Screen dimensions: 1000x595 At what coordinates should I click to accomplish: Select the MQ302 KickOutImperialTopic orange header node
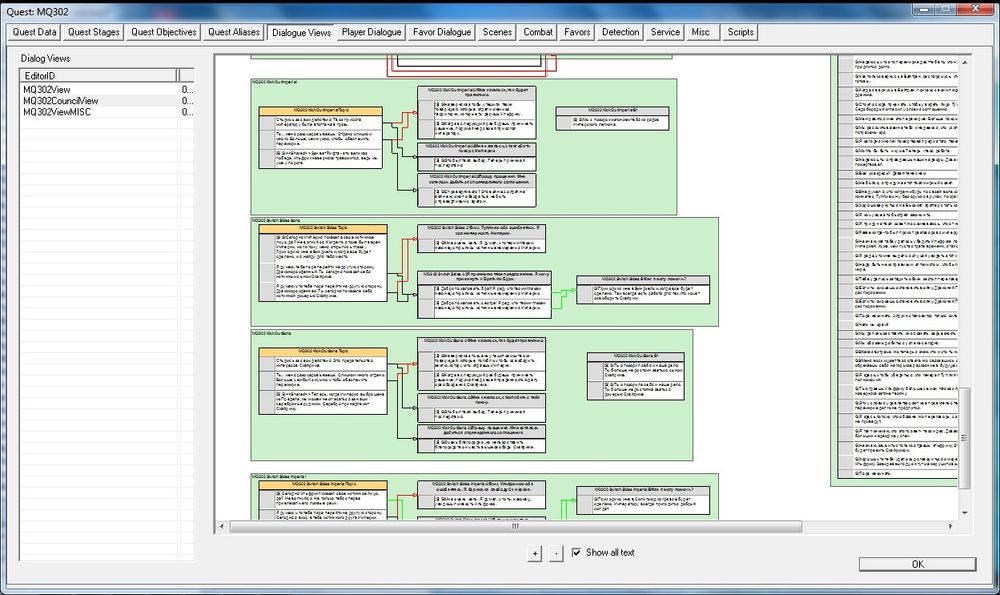tap(321, 110)
